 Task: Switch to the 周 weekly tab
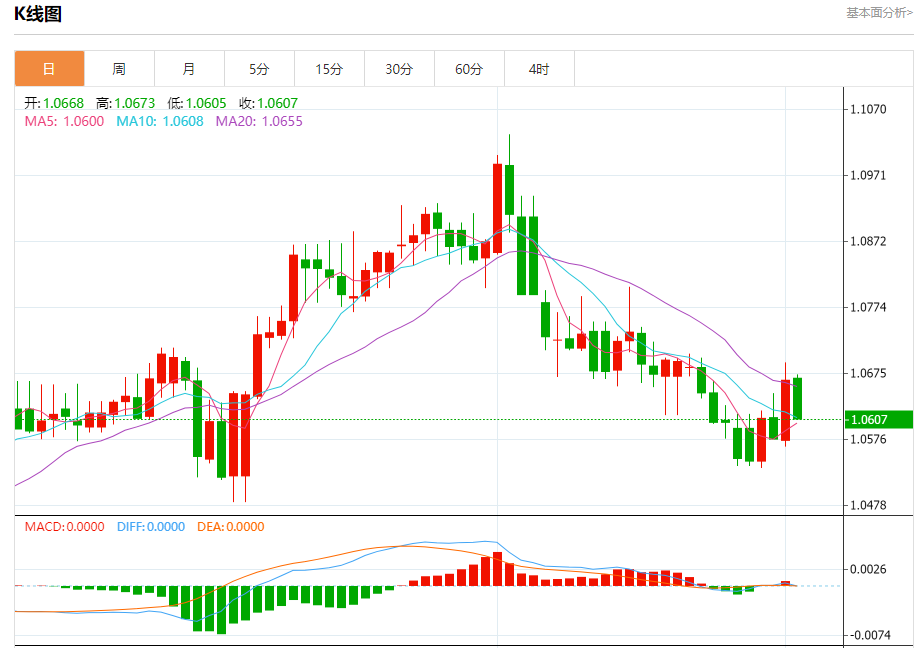pyautogui.click(x=119, y=69)
